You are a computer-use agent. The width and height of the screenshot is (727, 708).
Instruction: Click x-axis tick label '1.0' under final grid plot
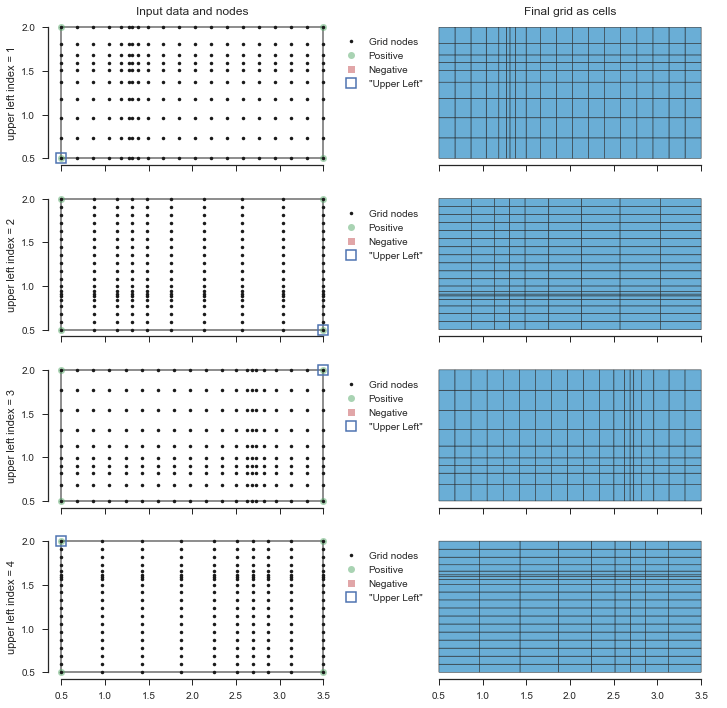coord(483,695)
